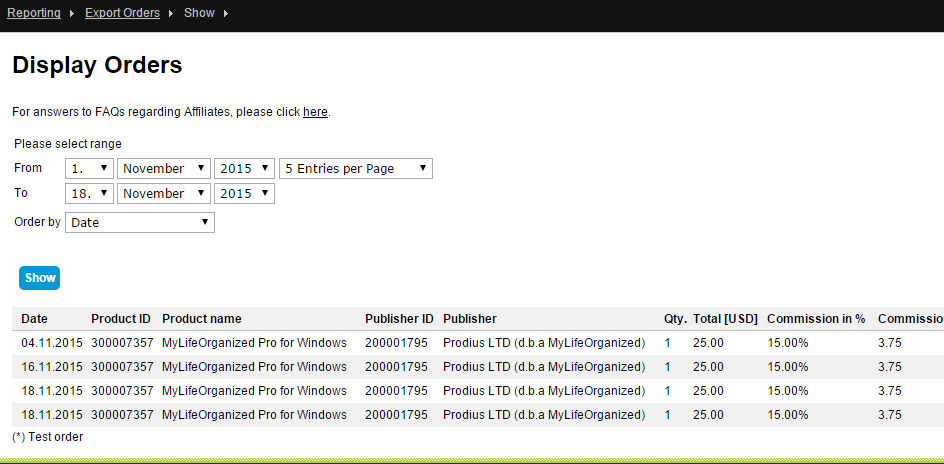Screen dimensions: 944x464
Task: Click Qty. value in 16.11.2015 row
Action: click(x=668, y=367)
